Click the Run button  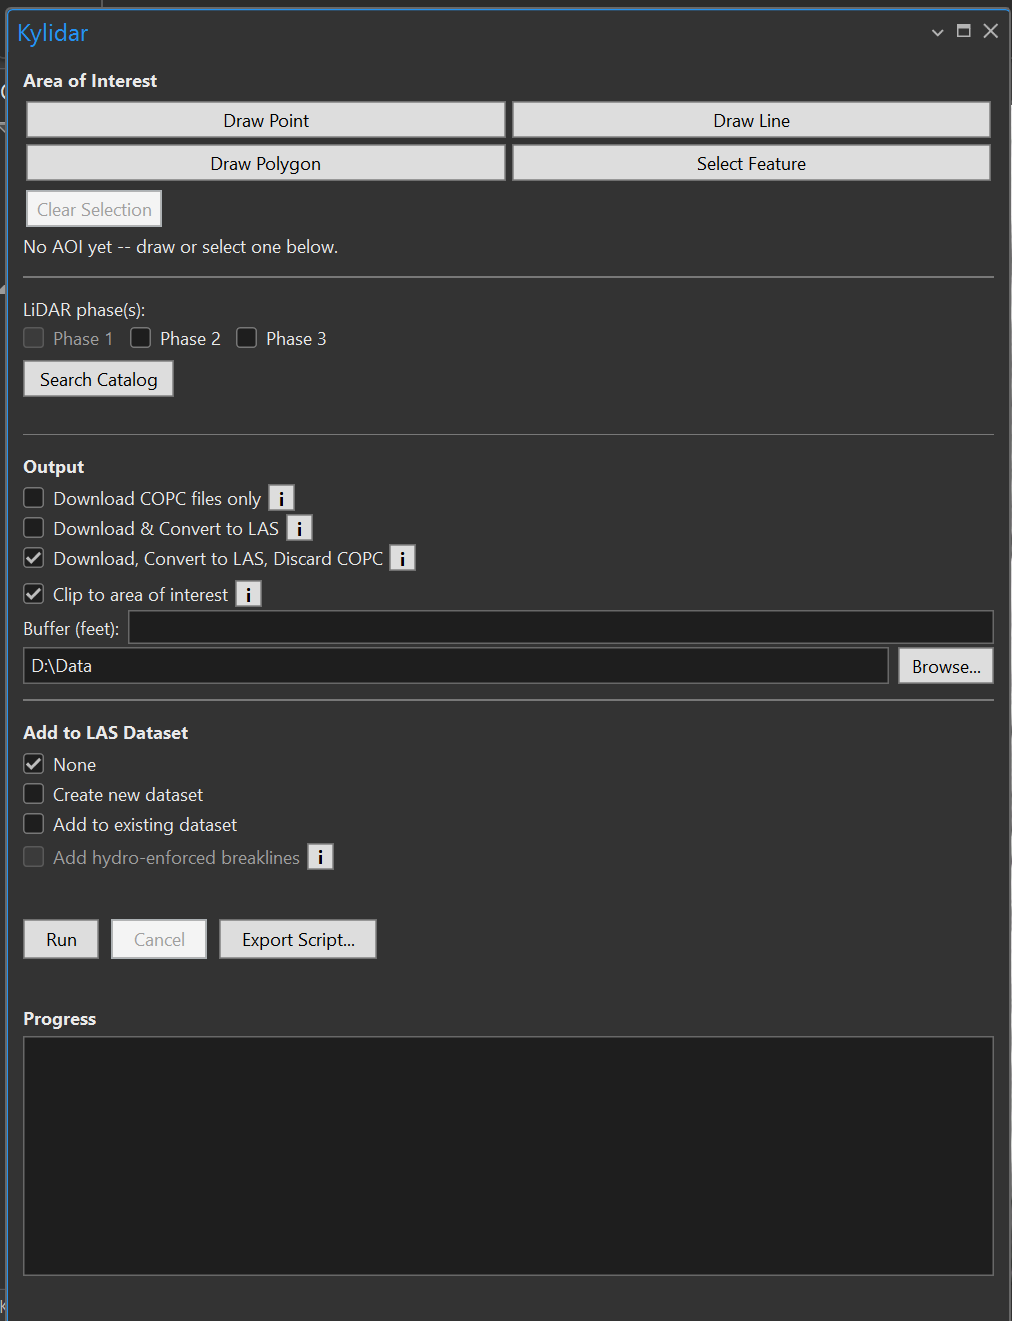61,939
